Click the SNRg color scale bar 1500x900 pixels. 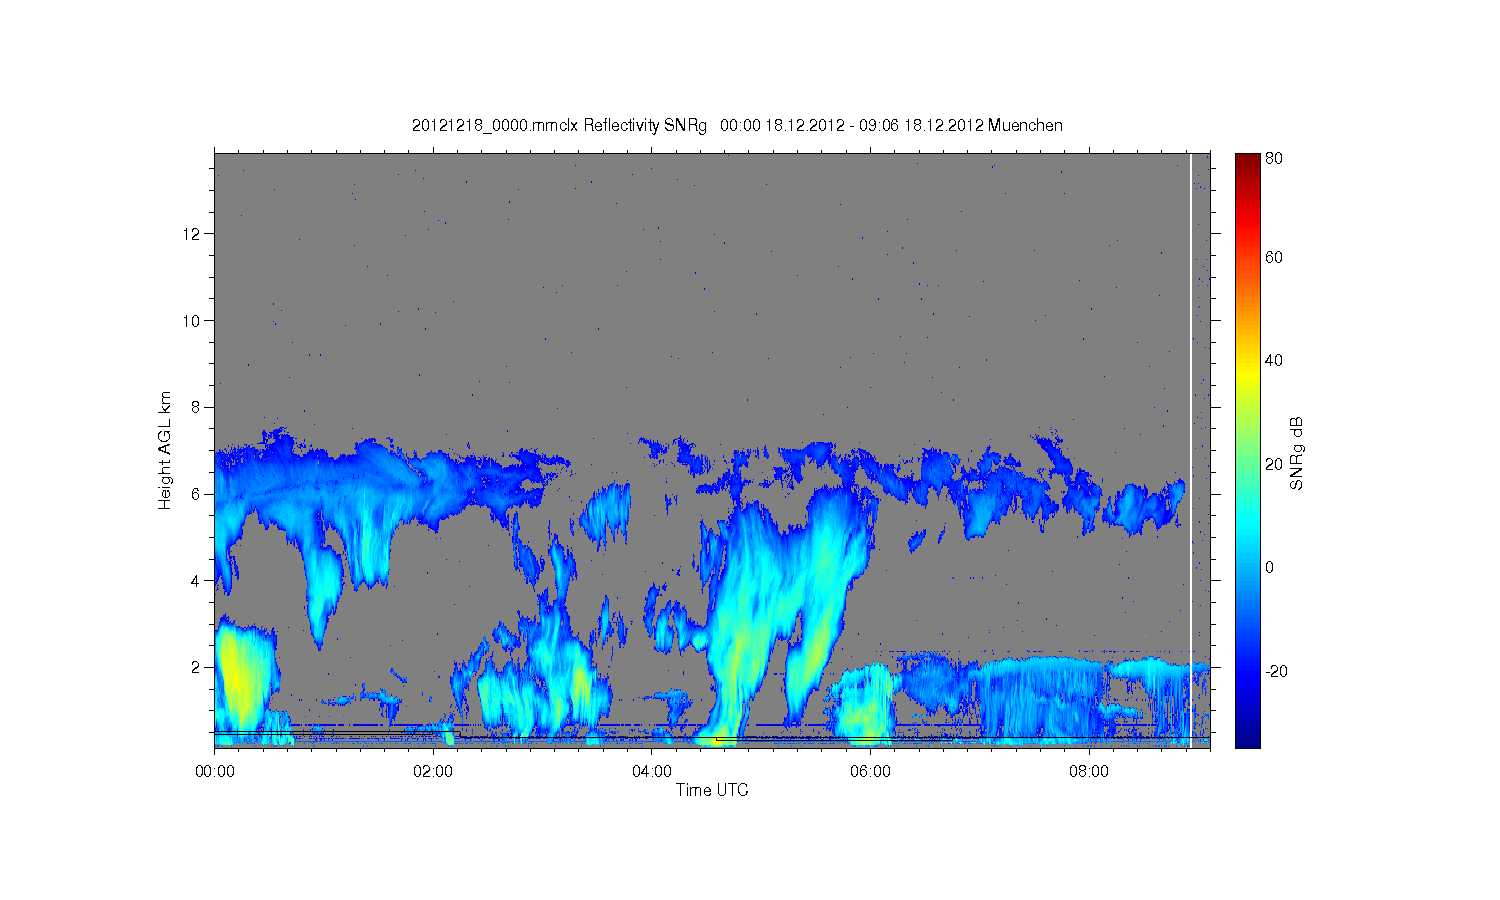point(1247,450)
